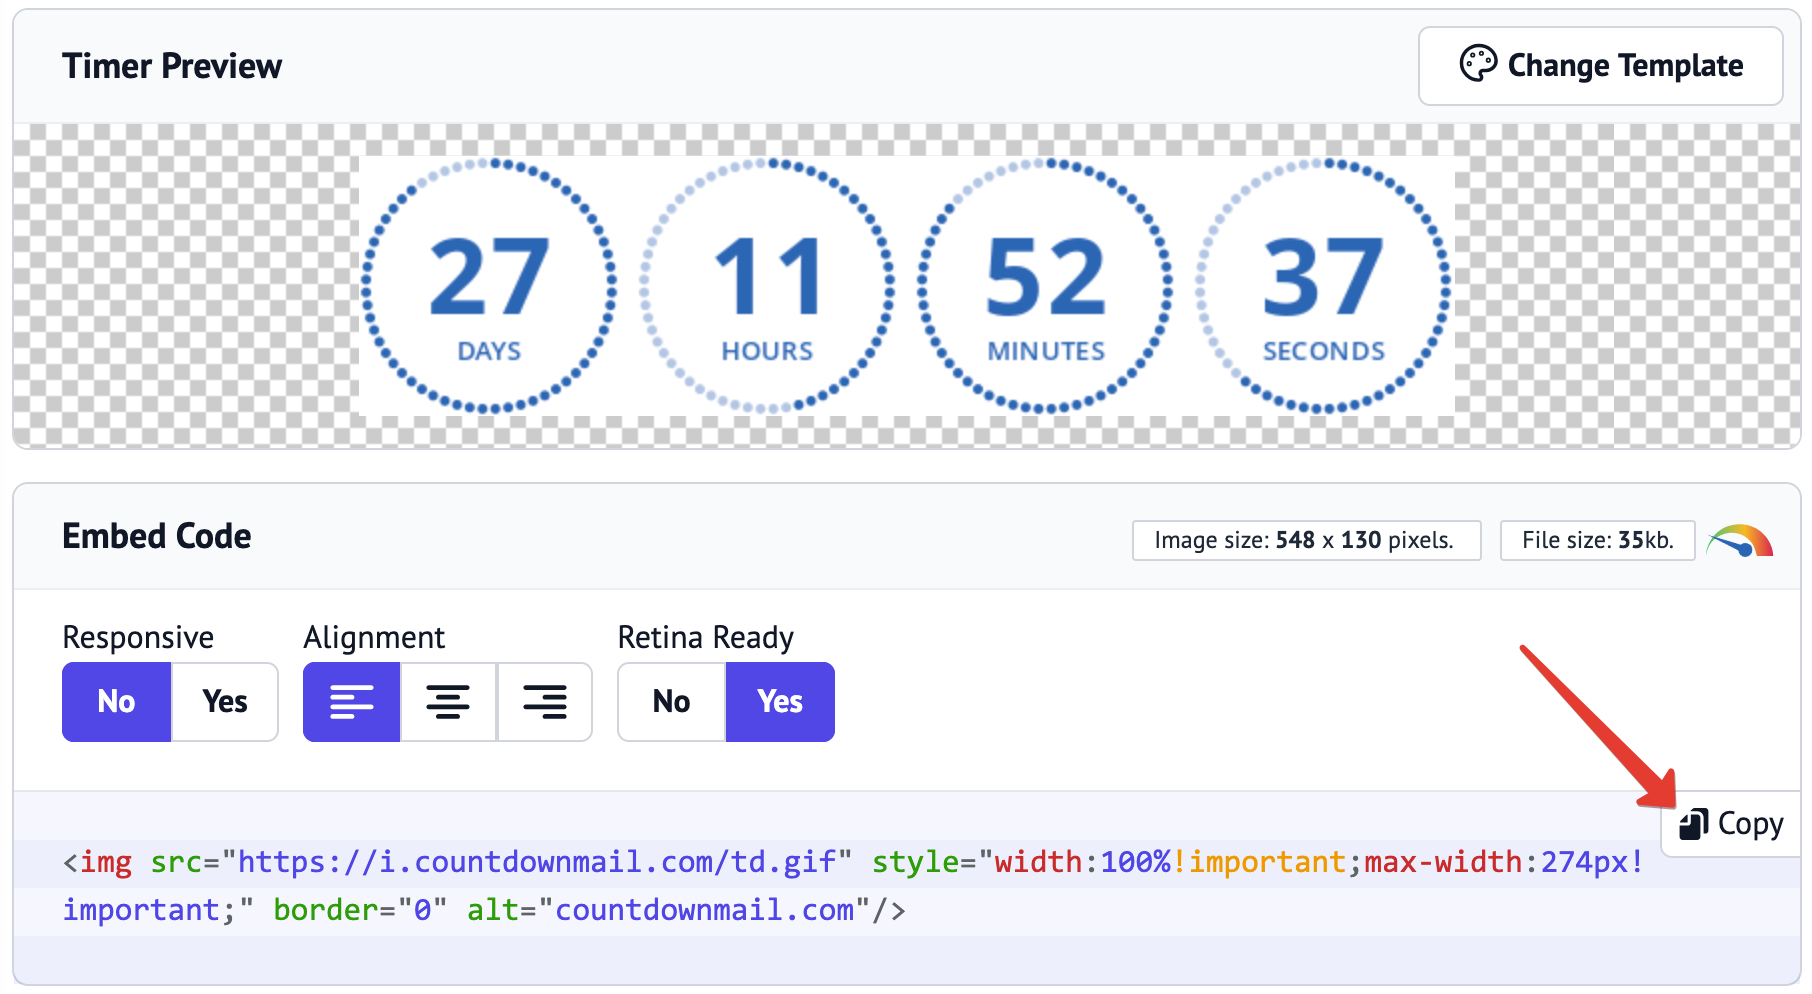Click the Alignment label
The height and width of the screenshot is (994, 1812).
[374, 637]
